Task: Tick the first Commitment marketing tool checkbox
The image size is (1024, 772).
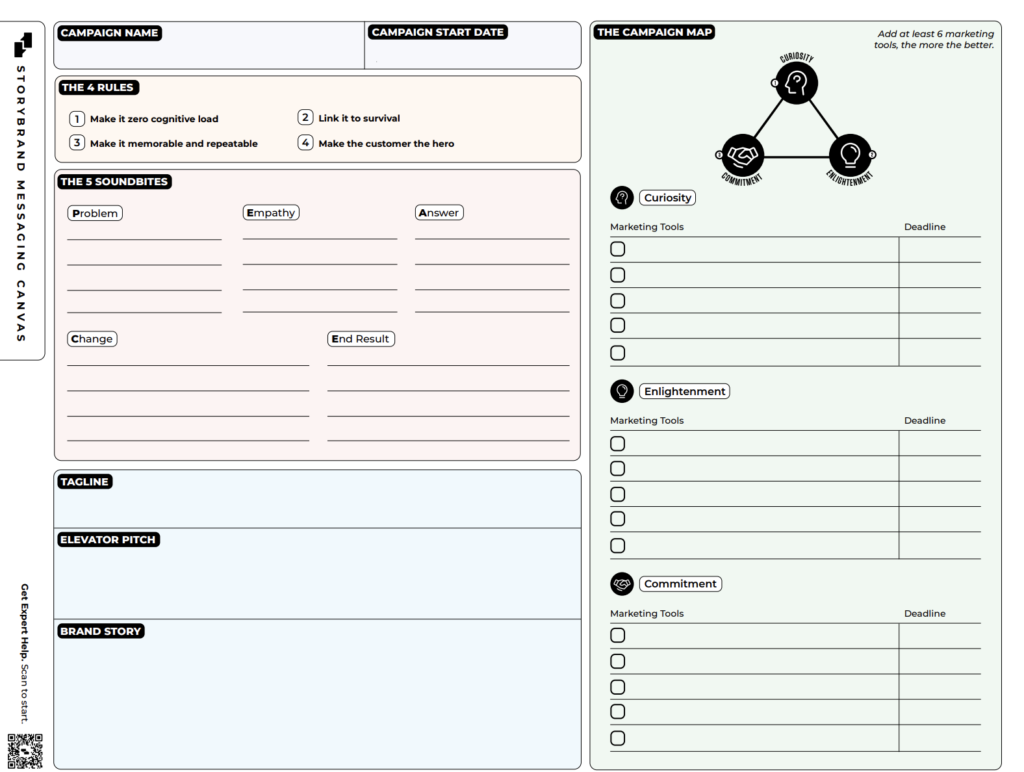Action: coord(617,635)
